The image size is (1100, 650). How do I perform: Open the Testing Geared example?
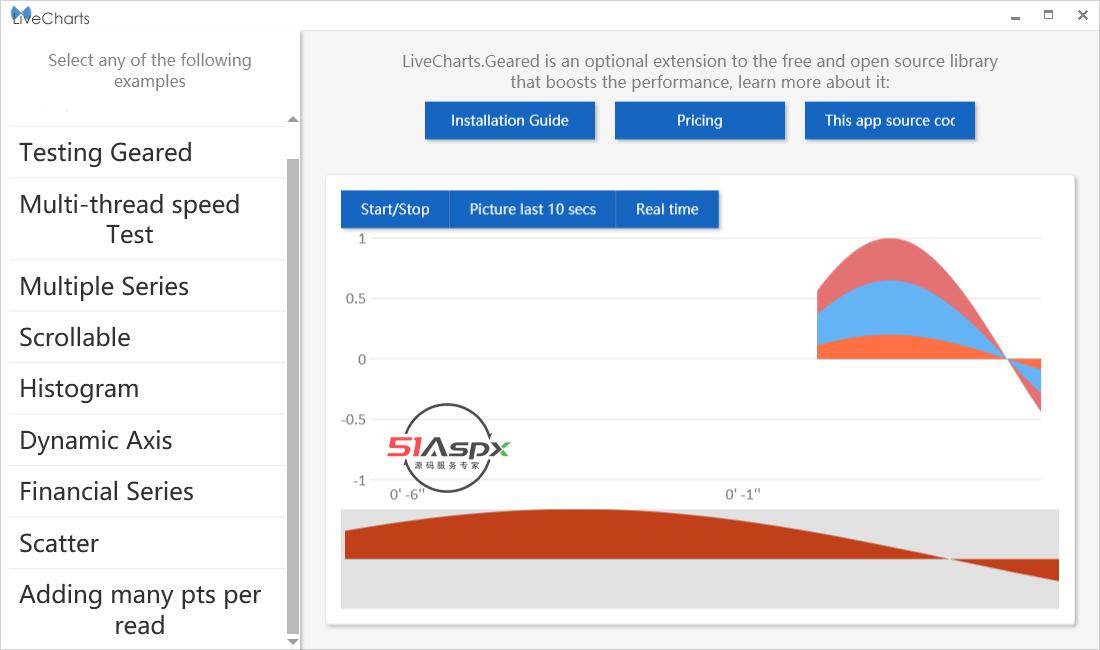(x=147, y=152)
